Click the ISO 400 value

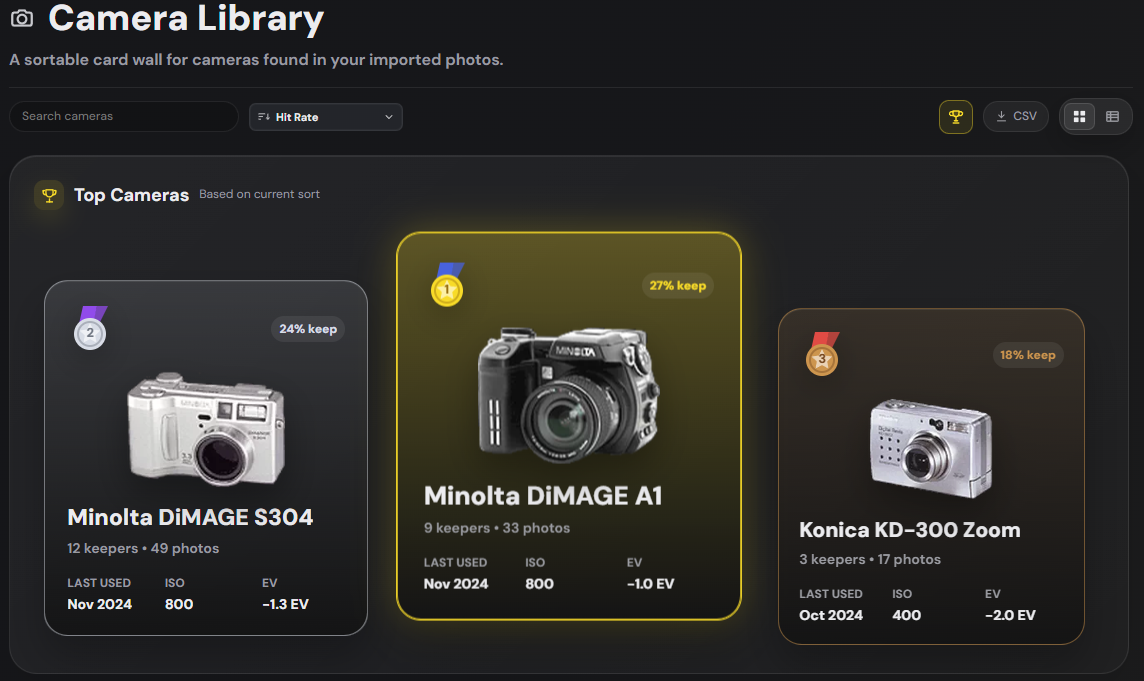[906, 615]
